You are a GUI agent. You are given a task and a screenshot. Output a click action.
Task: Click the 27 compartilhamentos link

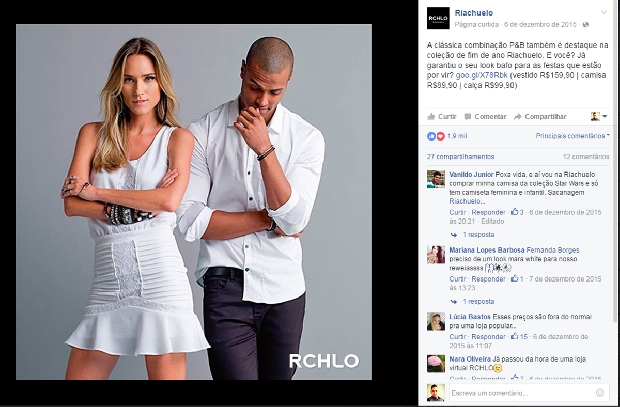tap(460, 157)
